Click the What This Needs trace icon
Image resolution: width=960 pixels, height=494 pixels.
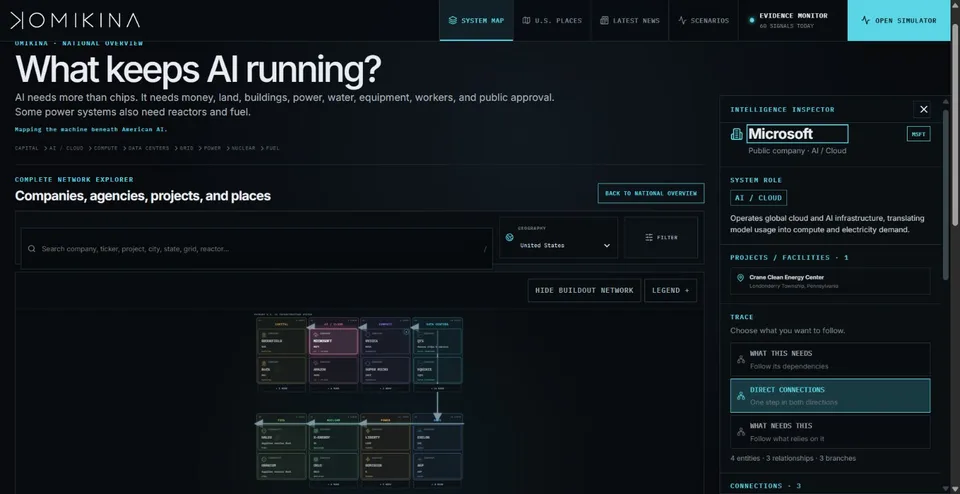[741, 360]
